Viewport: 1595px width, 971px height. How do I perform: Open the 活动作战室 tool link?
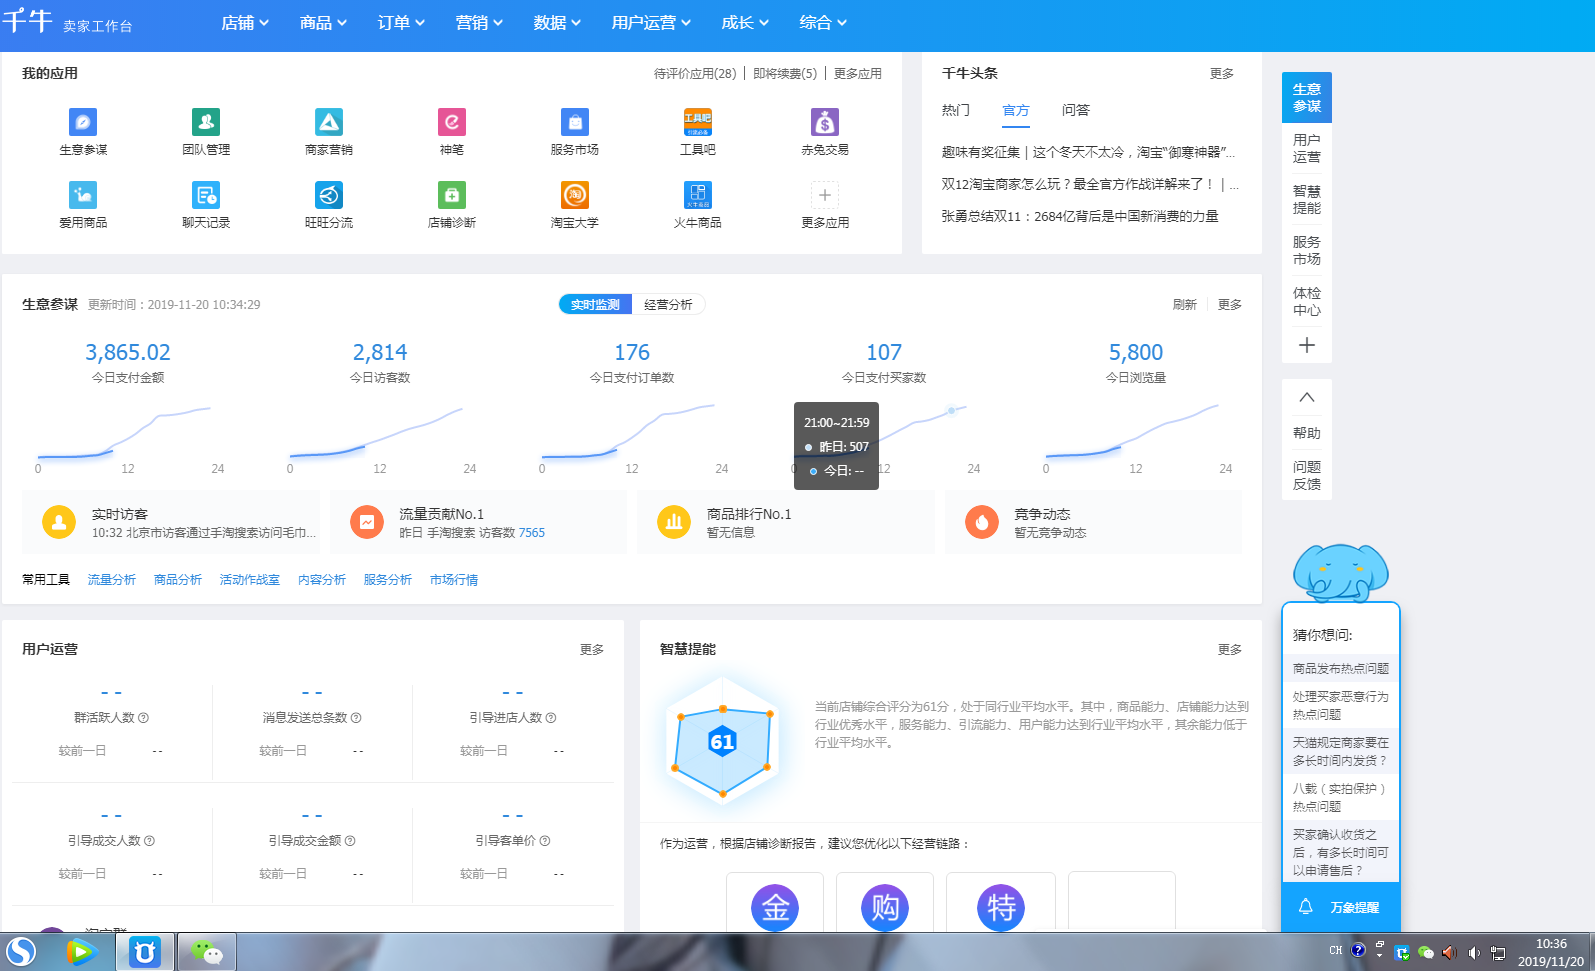click(250, 580)
